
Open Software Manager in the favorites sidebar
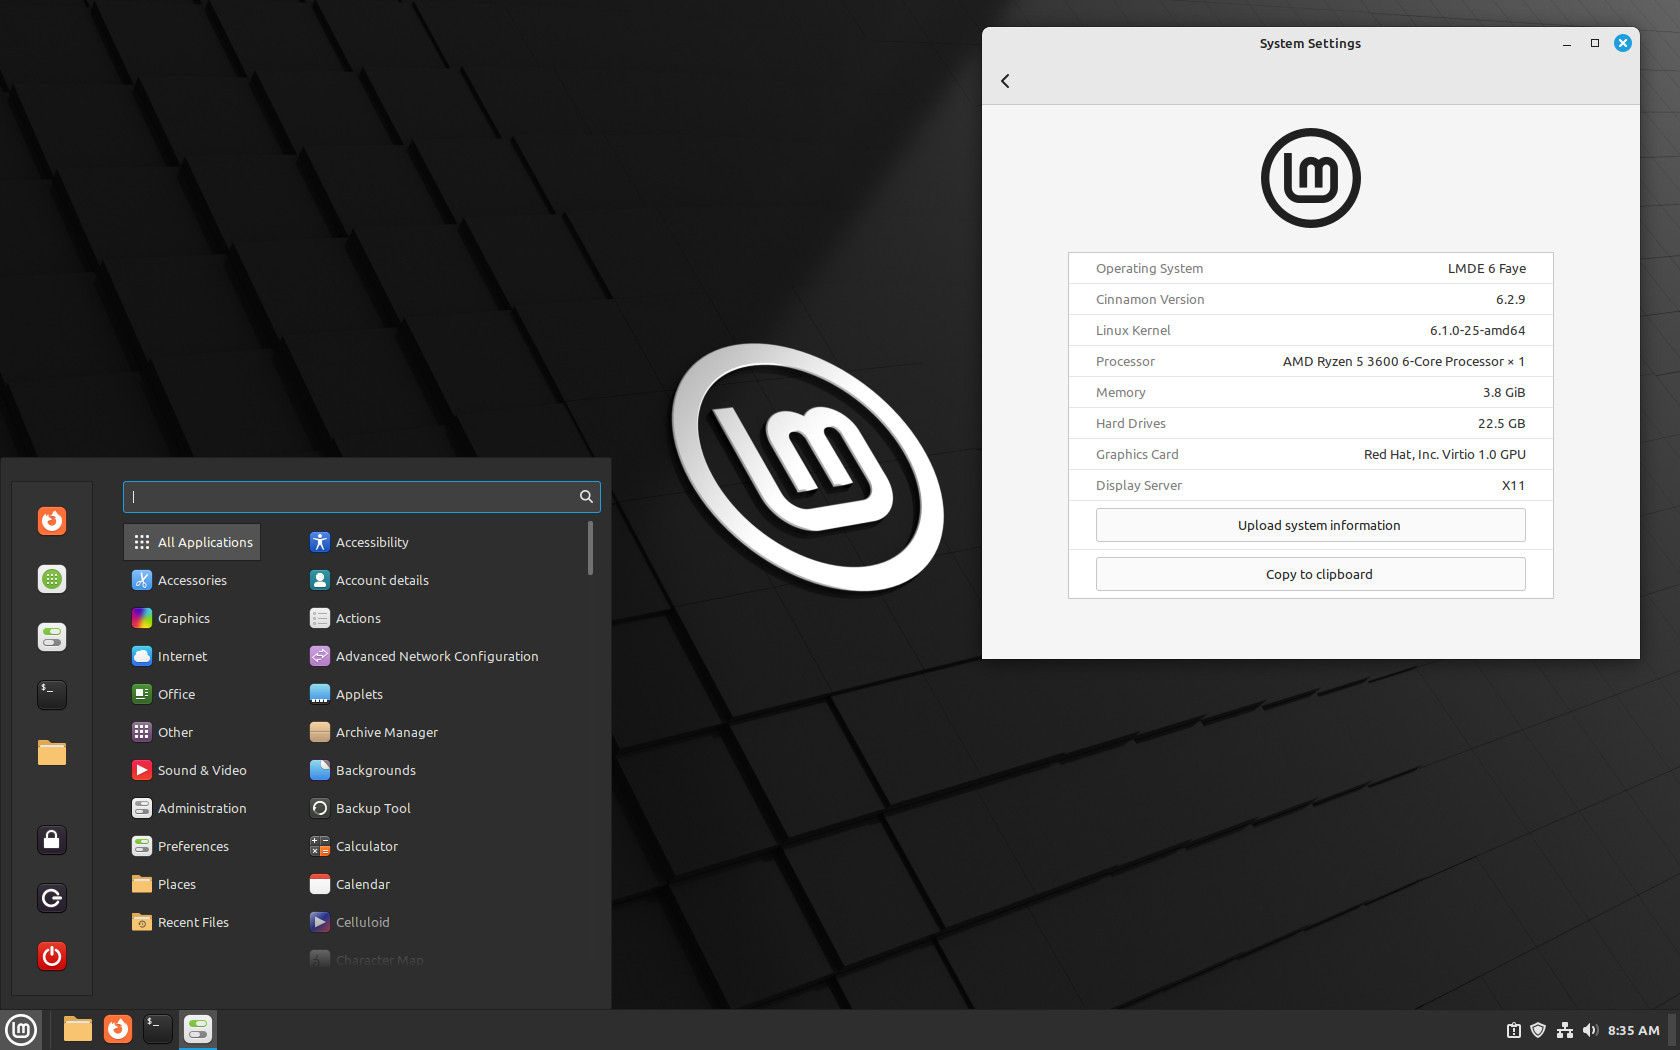click(52, 579)
